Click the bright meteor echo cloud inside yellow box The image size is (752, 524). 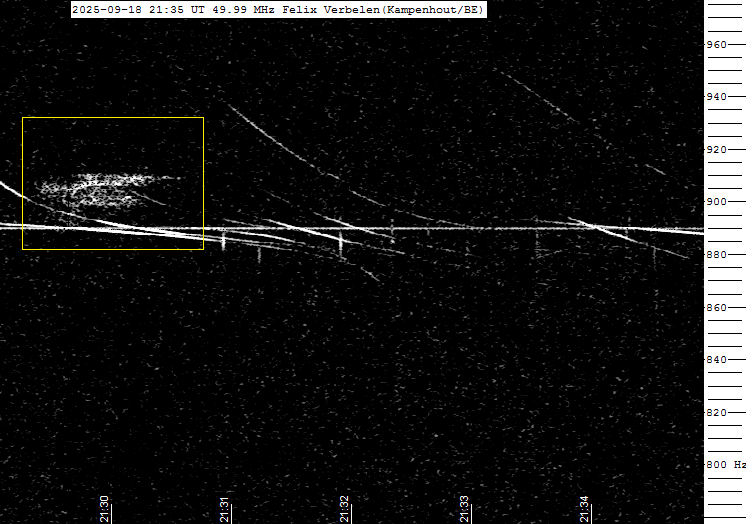point(100,188)
